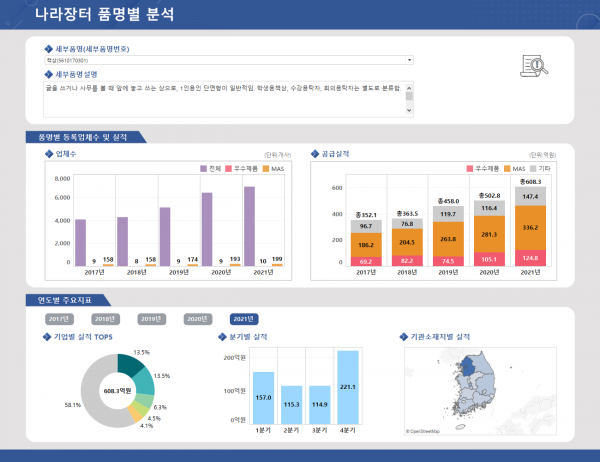Select the 2017년 year filter
600x462 pixels.
[60, 318]
